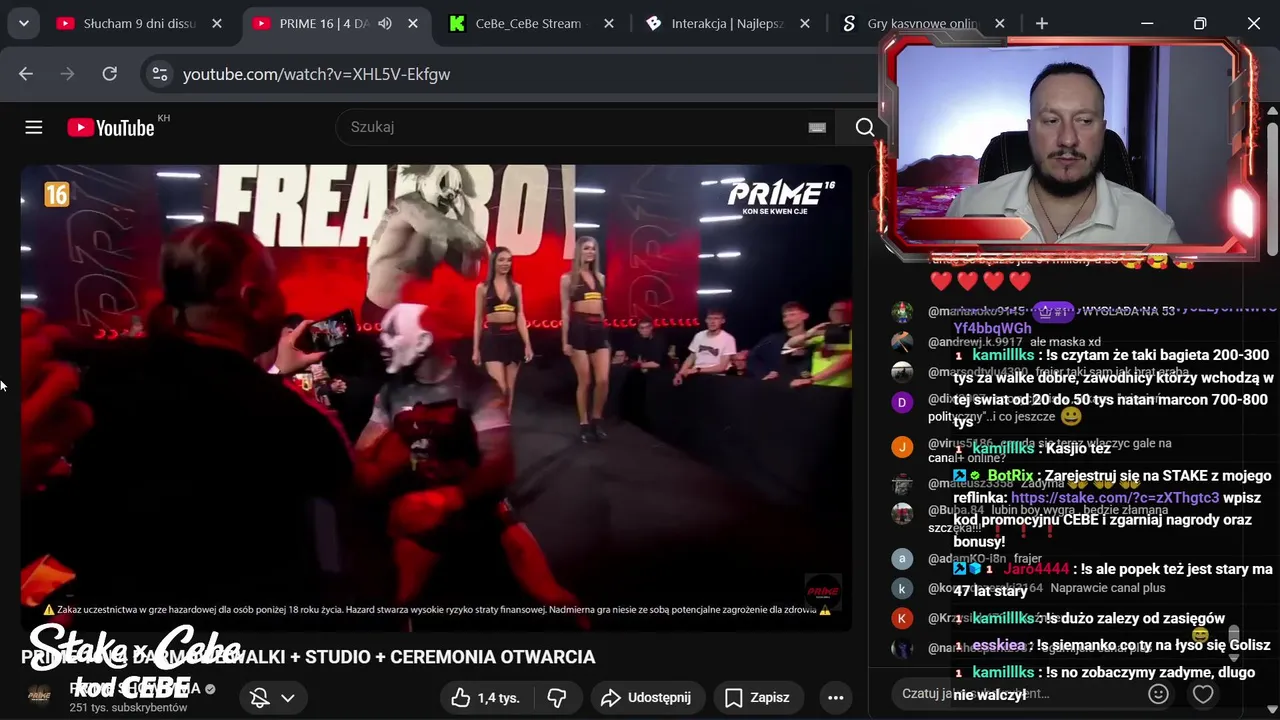View site information icon in address bar
This screenshot has height=720, width=1280.
pyautogui.click(x=159, y=74)
